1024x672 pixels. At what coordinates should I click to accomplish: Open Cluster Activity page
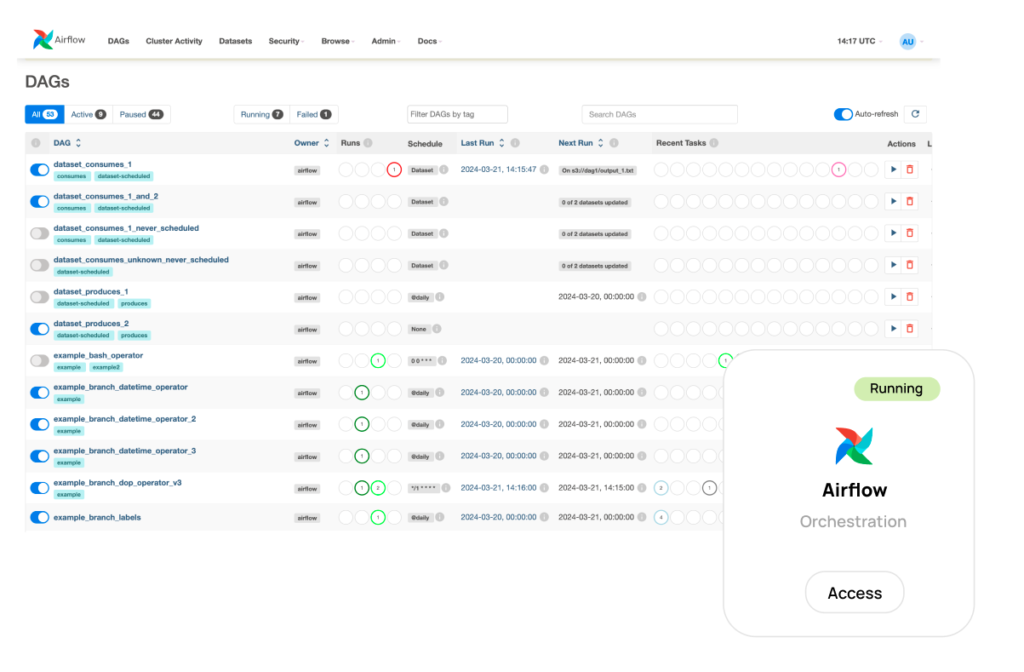pos(174,41)
